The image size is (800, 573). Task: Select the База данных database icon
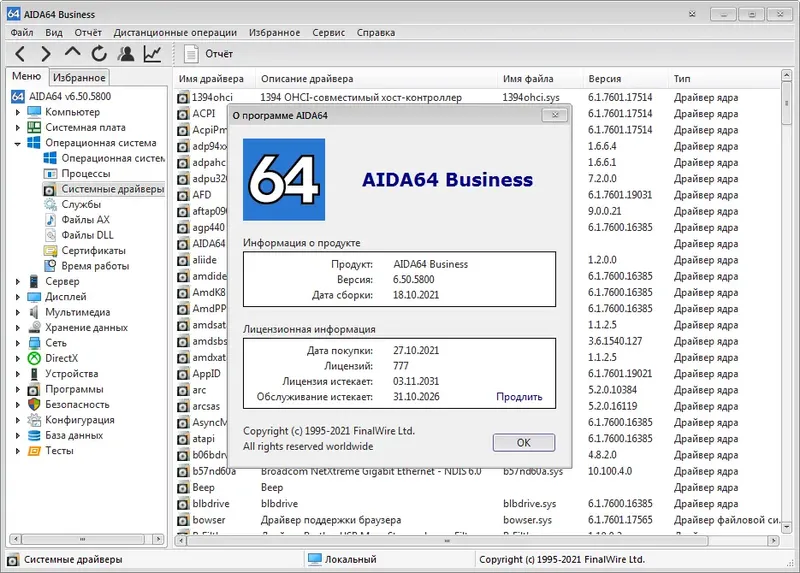pos(34,435)
